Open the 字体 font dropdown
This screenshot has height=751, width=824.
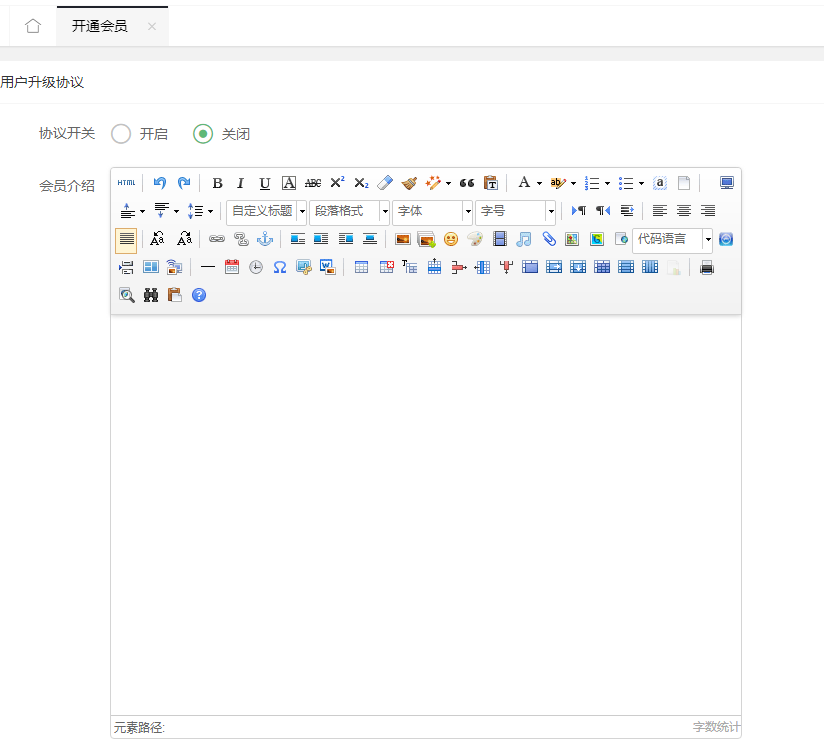pyautogui.click(x=432, y=211)
